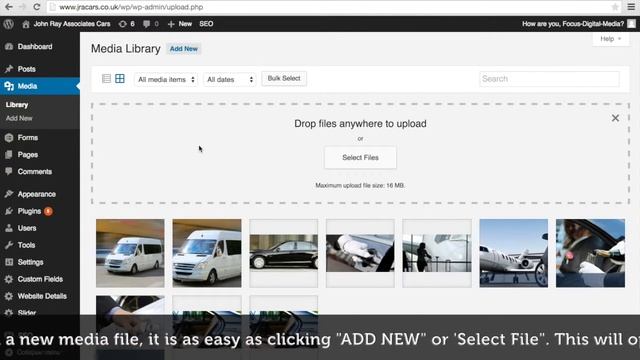Open the Posts menu item
The width and height of the screenshot is (640, 360).
click(27, 69)
